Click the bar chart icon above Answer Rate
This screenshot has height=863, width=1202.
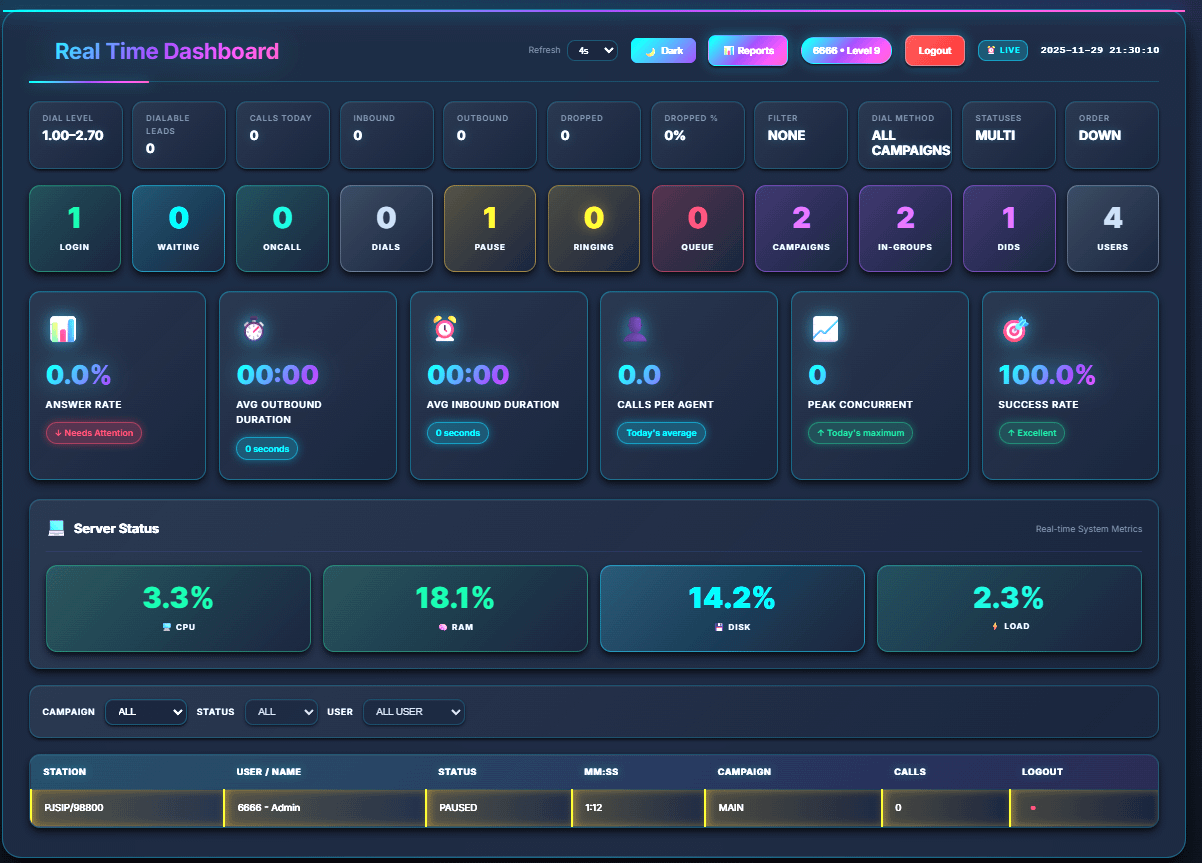click(x=63, y=328)
